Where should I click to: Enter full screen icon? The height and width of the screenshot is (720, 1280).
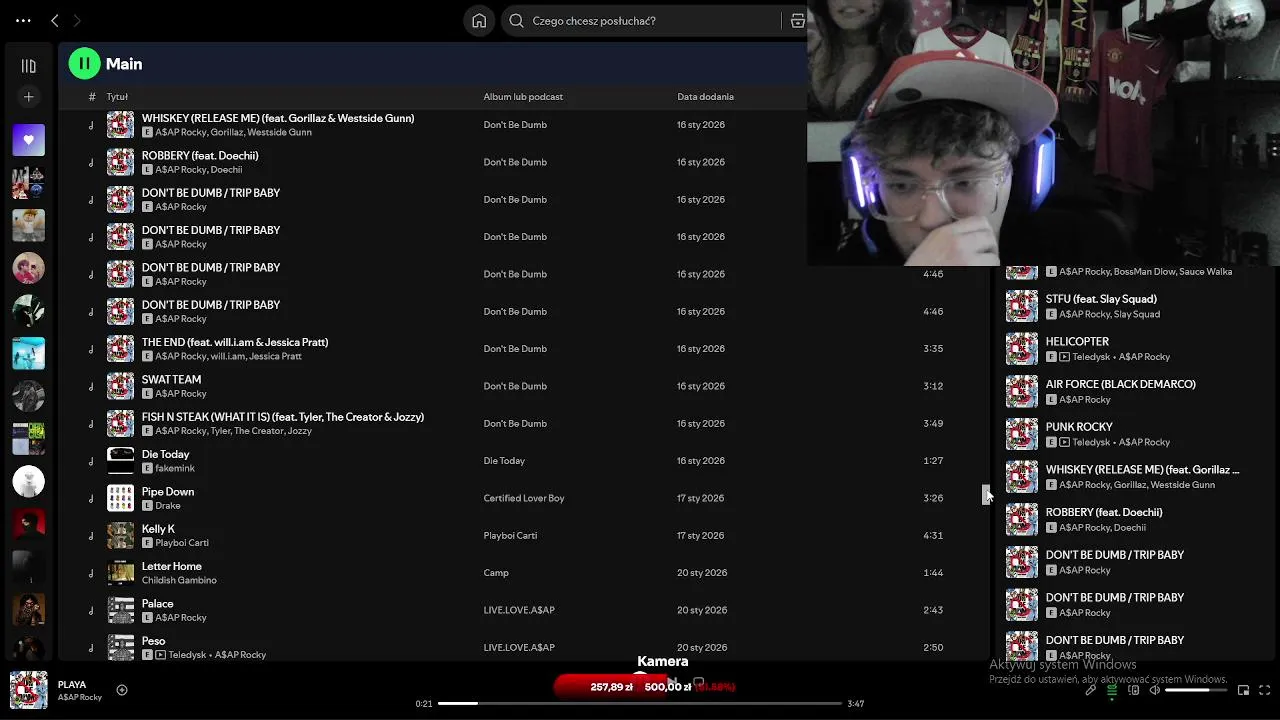coord(1265,690)
